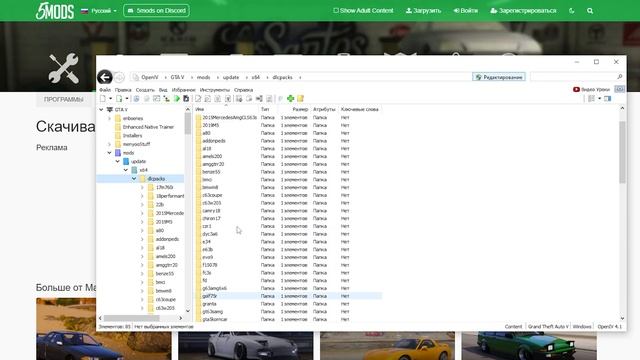Collapse the mods tree node

point(109,153)
